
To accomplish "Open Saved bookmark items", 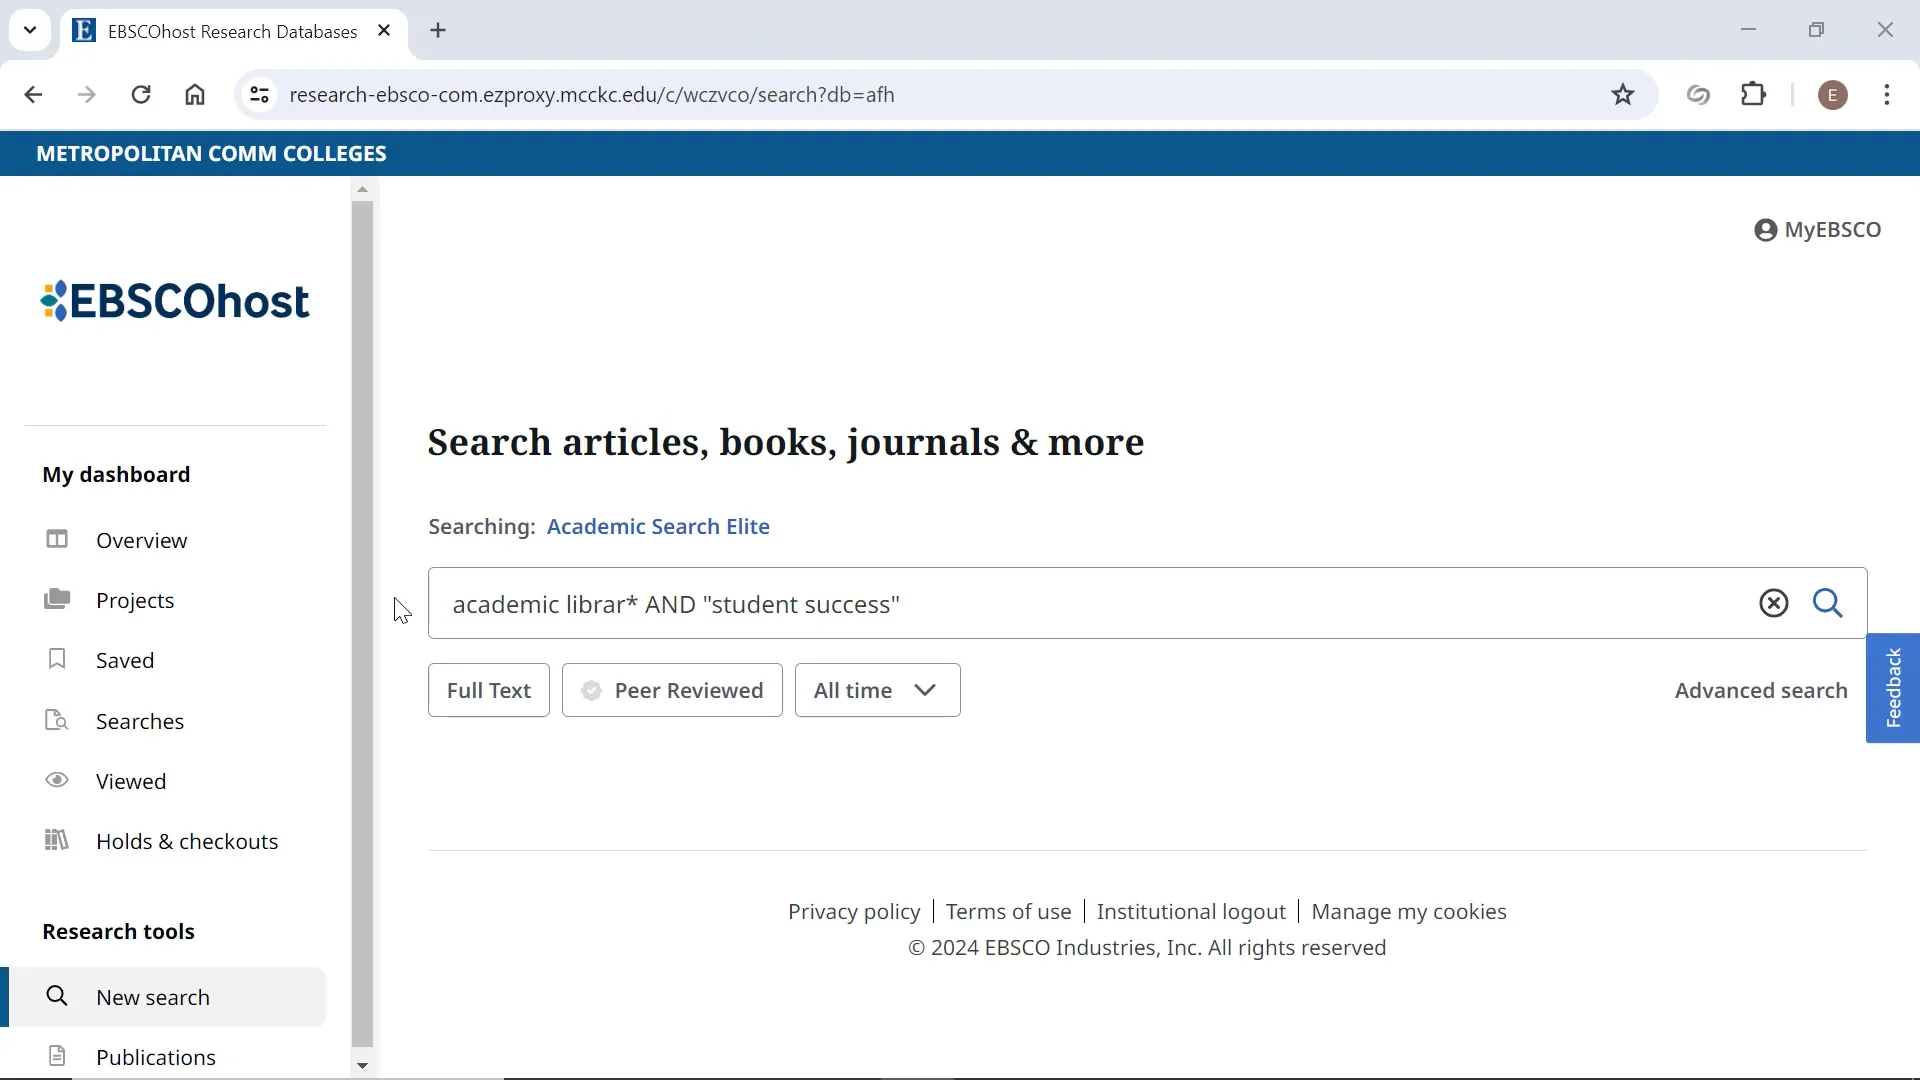I will tap(125, 660).
